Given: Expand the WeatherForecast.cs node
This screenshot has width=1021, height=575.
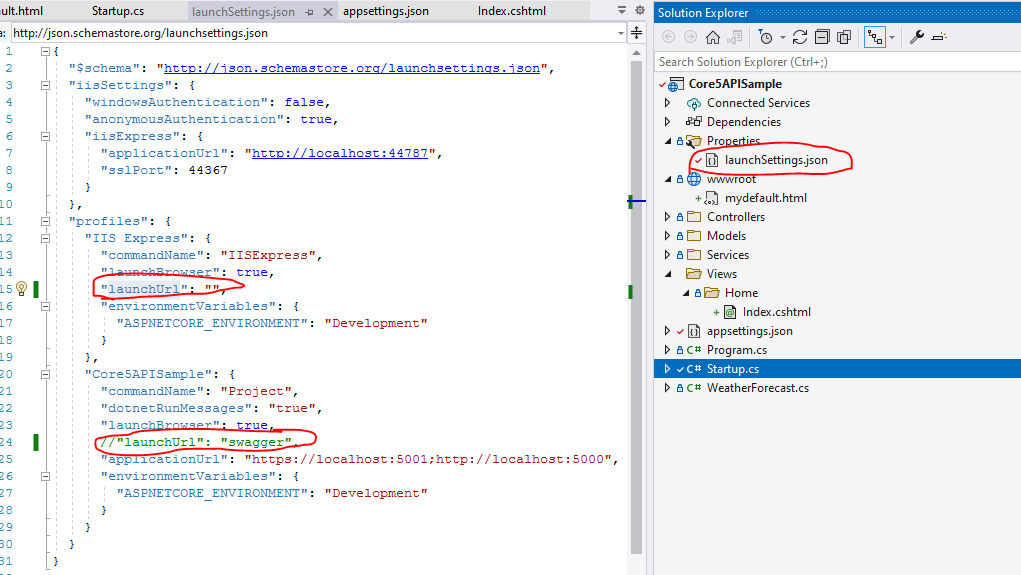Looking at the screenshot, I should tap(667, 388).
